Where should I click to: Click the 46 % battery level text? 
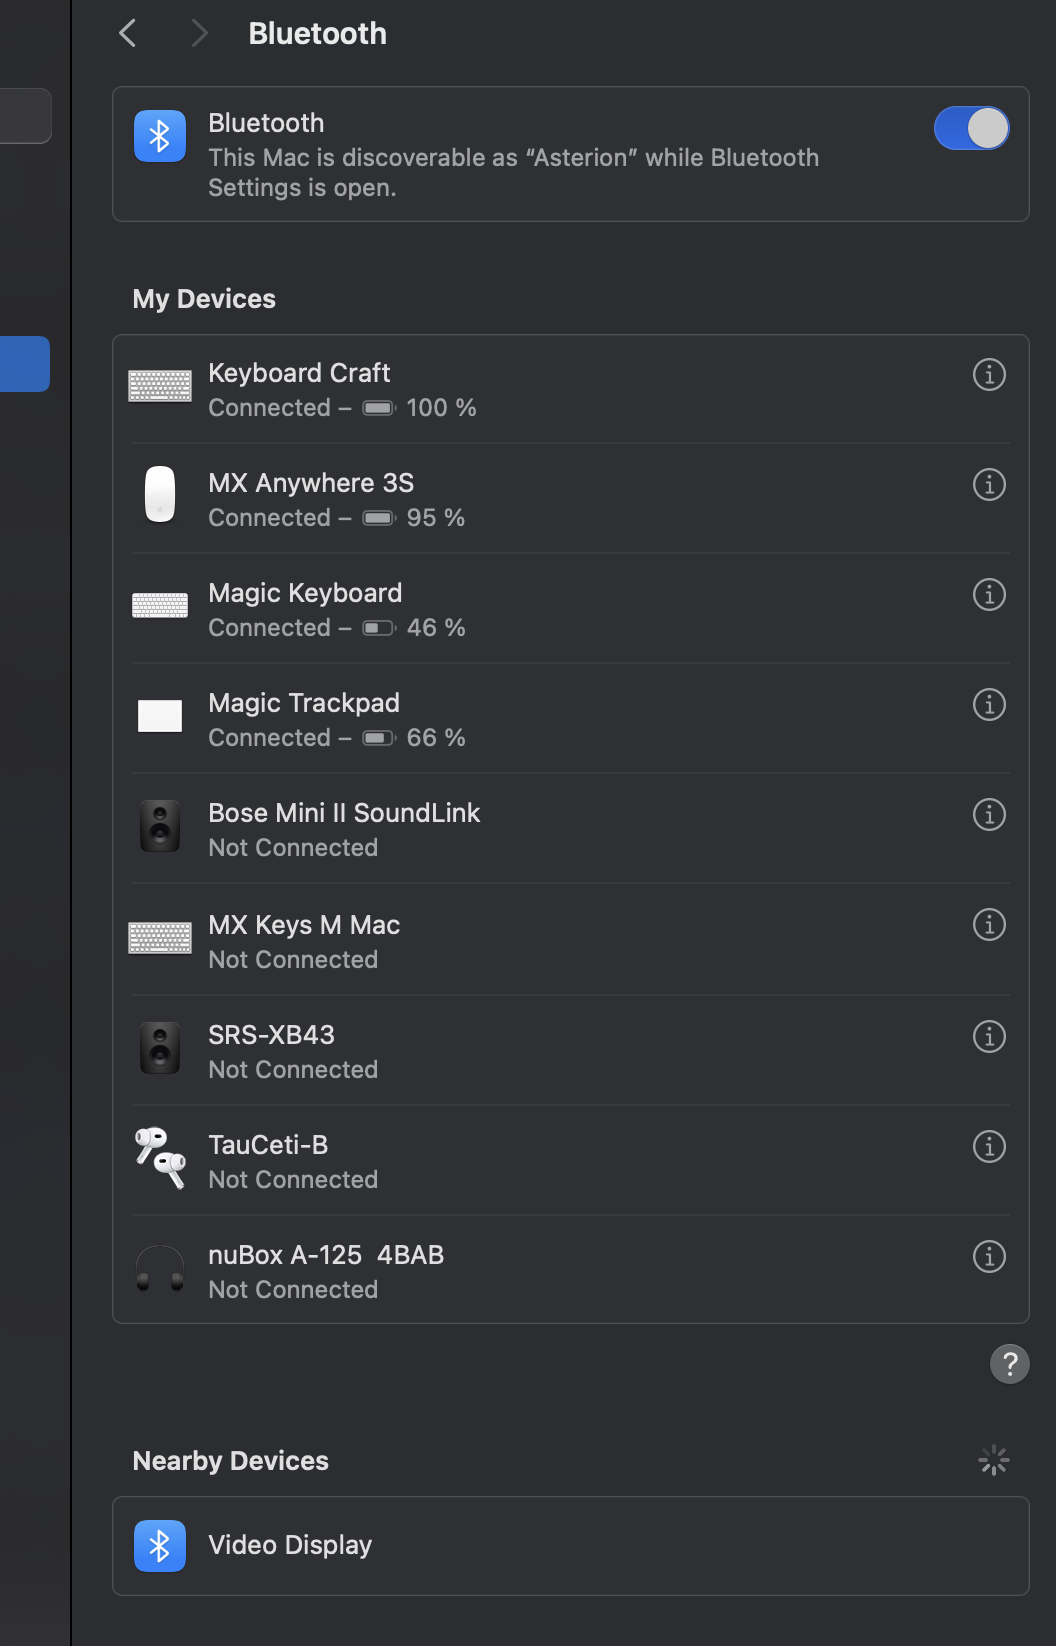[436, 628]
